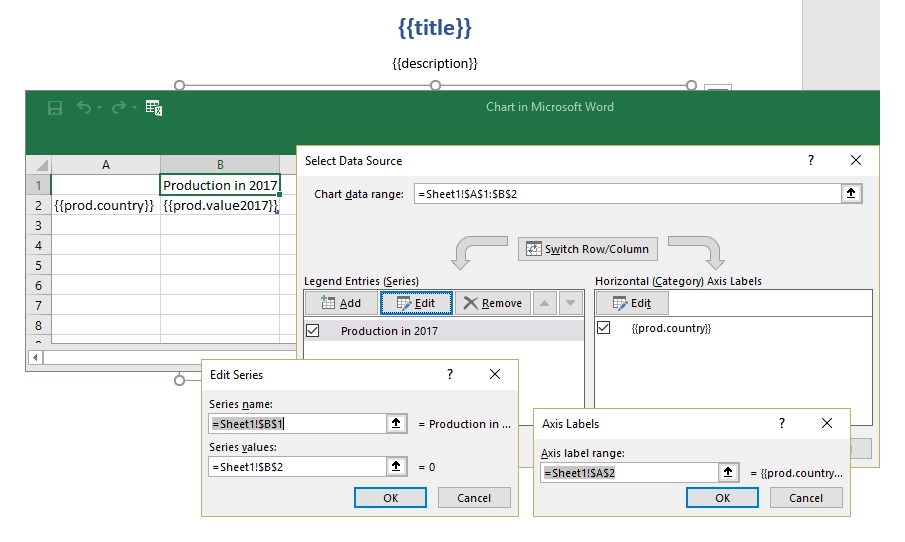Close the Select Data Source dialog
Image resolution: width=905 pixels, height=542 pixels.
(856, 160)
